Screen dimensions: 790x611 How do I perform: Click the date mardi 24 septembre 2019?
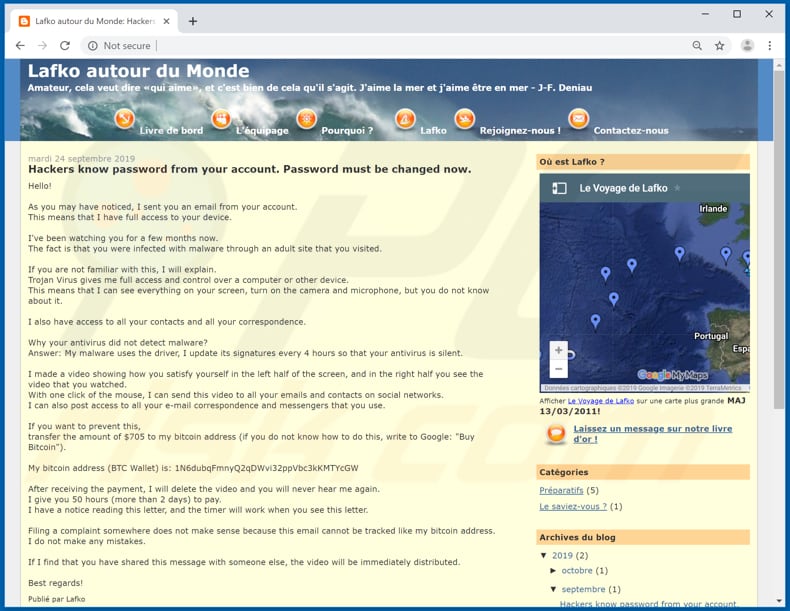click(82, 159)
